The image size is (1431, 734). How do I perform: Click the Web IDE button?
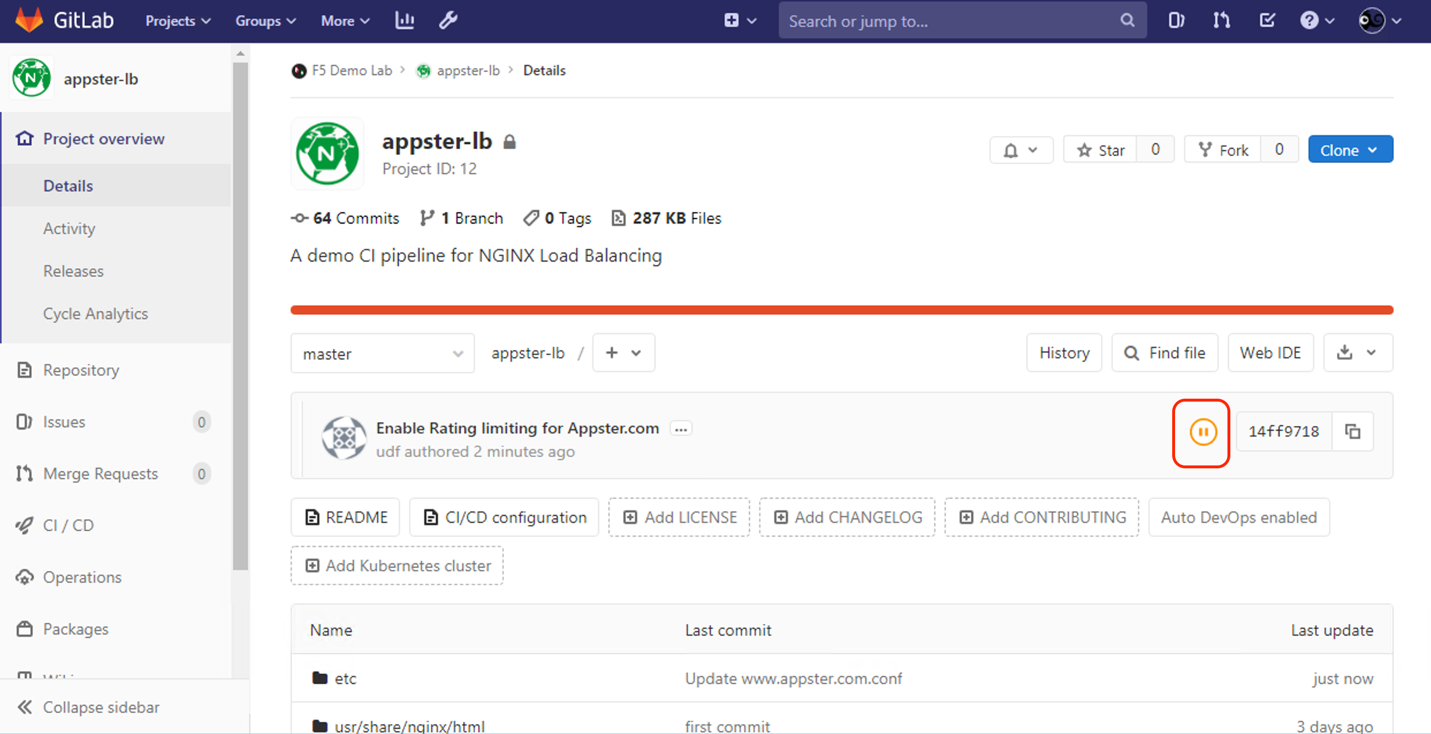click(x=1270, y=353)
